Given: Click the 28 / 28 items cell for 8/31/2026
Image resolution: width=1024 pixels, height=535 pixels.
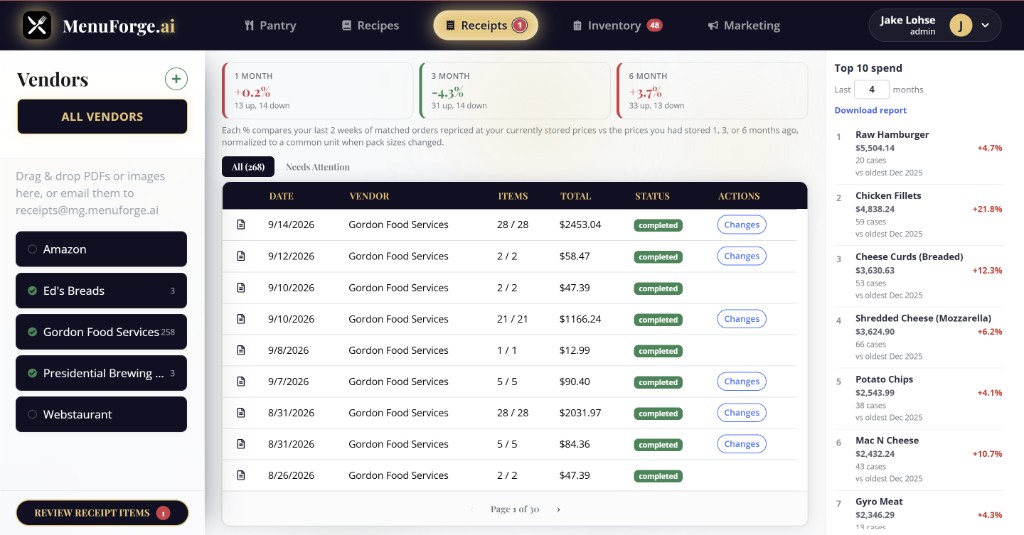Looking at the screenshot, I should coord(513,413).
